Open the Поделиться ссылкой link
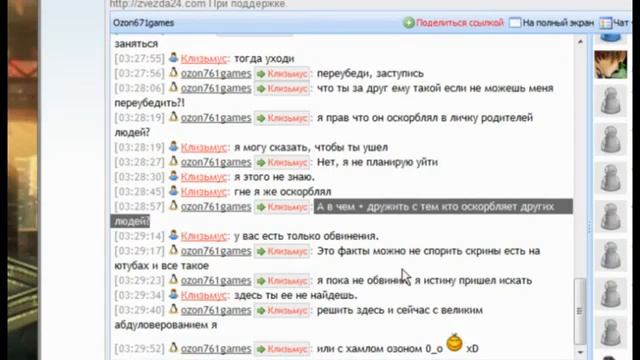 [x=460, y=23]
